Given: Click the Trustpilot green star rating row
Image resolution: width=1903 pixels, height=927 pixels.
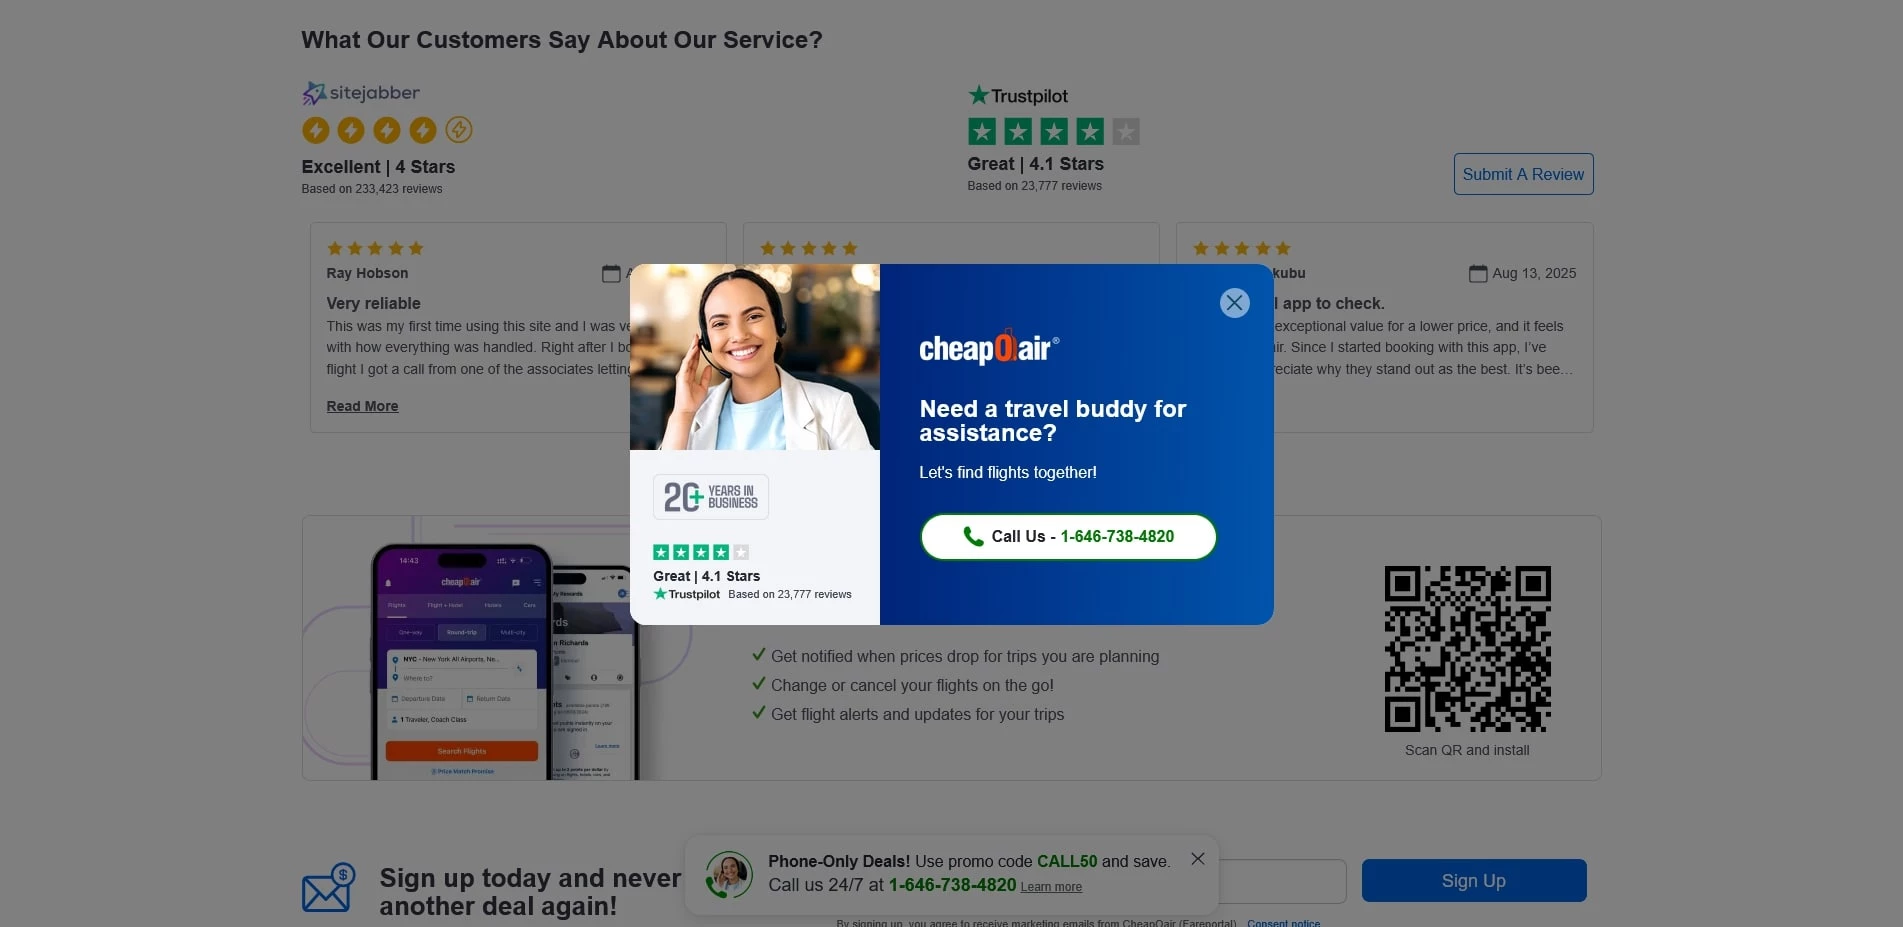Looking at the screenshot, I should [x=1053, y=131].
